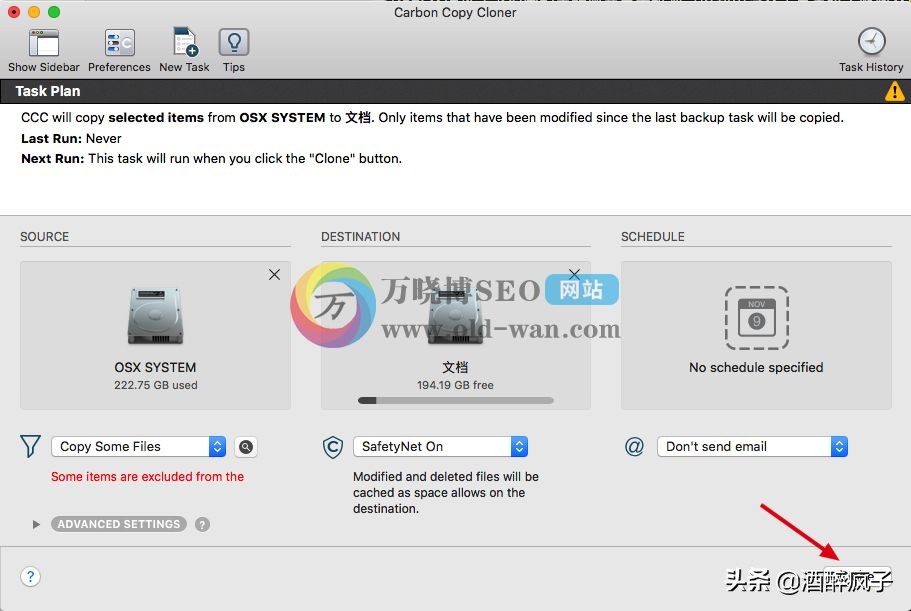
Task: Open the Don't send email dropdown
Action: [752, 447]
